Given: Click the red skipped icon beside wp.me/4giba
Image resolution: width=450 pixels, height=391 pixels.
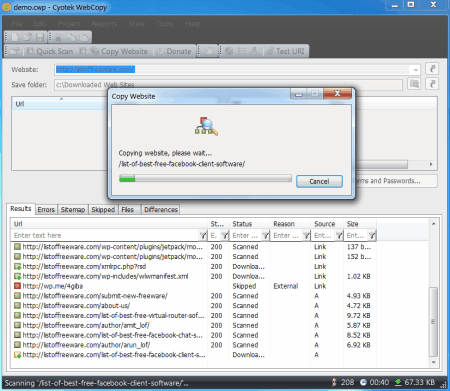Looking at the screenshot, I should coord(17,286).
